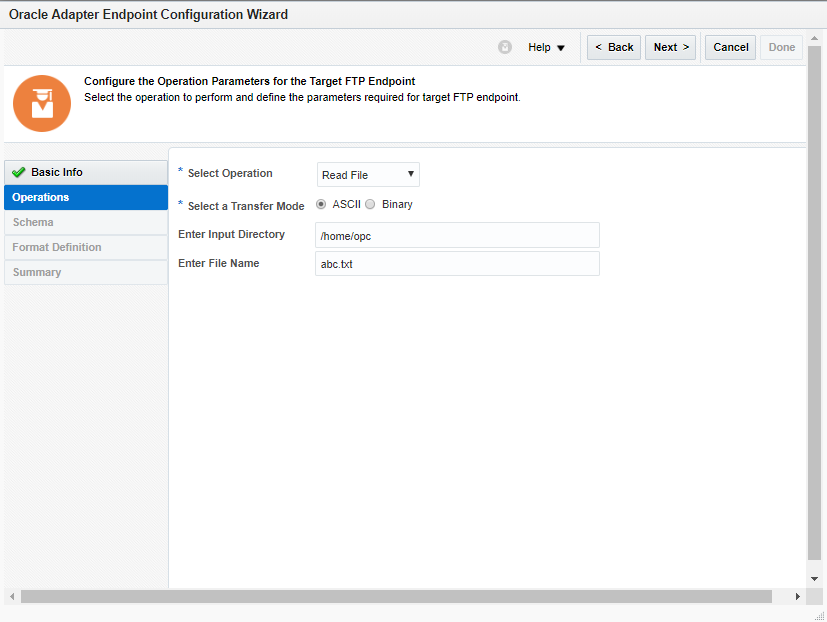This screenshot has height=622, width=827.
Task: Cancel the endpoint configuration wizard
Action: pos(730,47)
